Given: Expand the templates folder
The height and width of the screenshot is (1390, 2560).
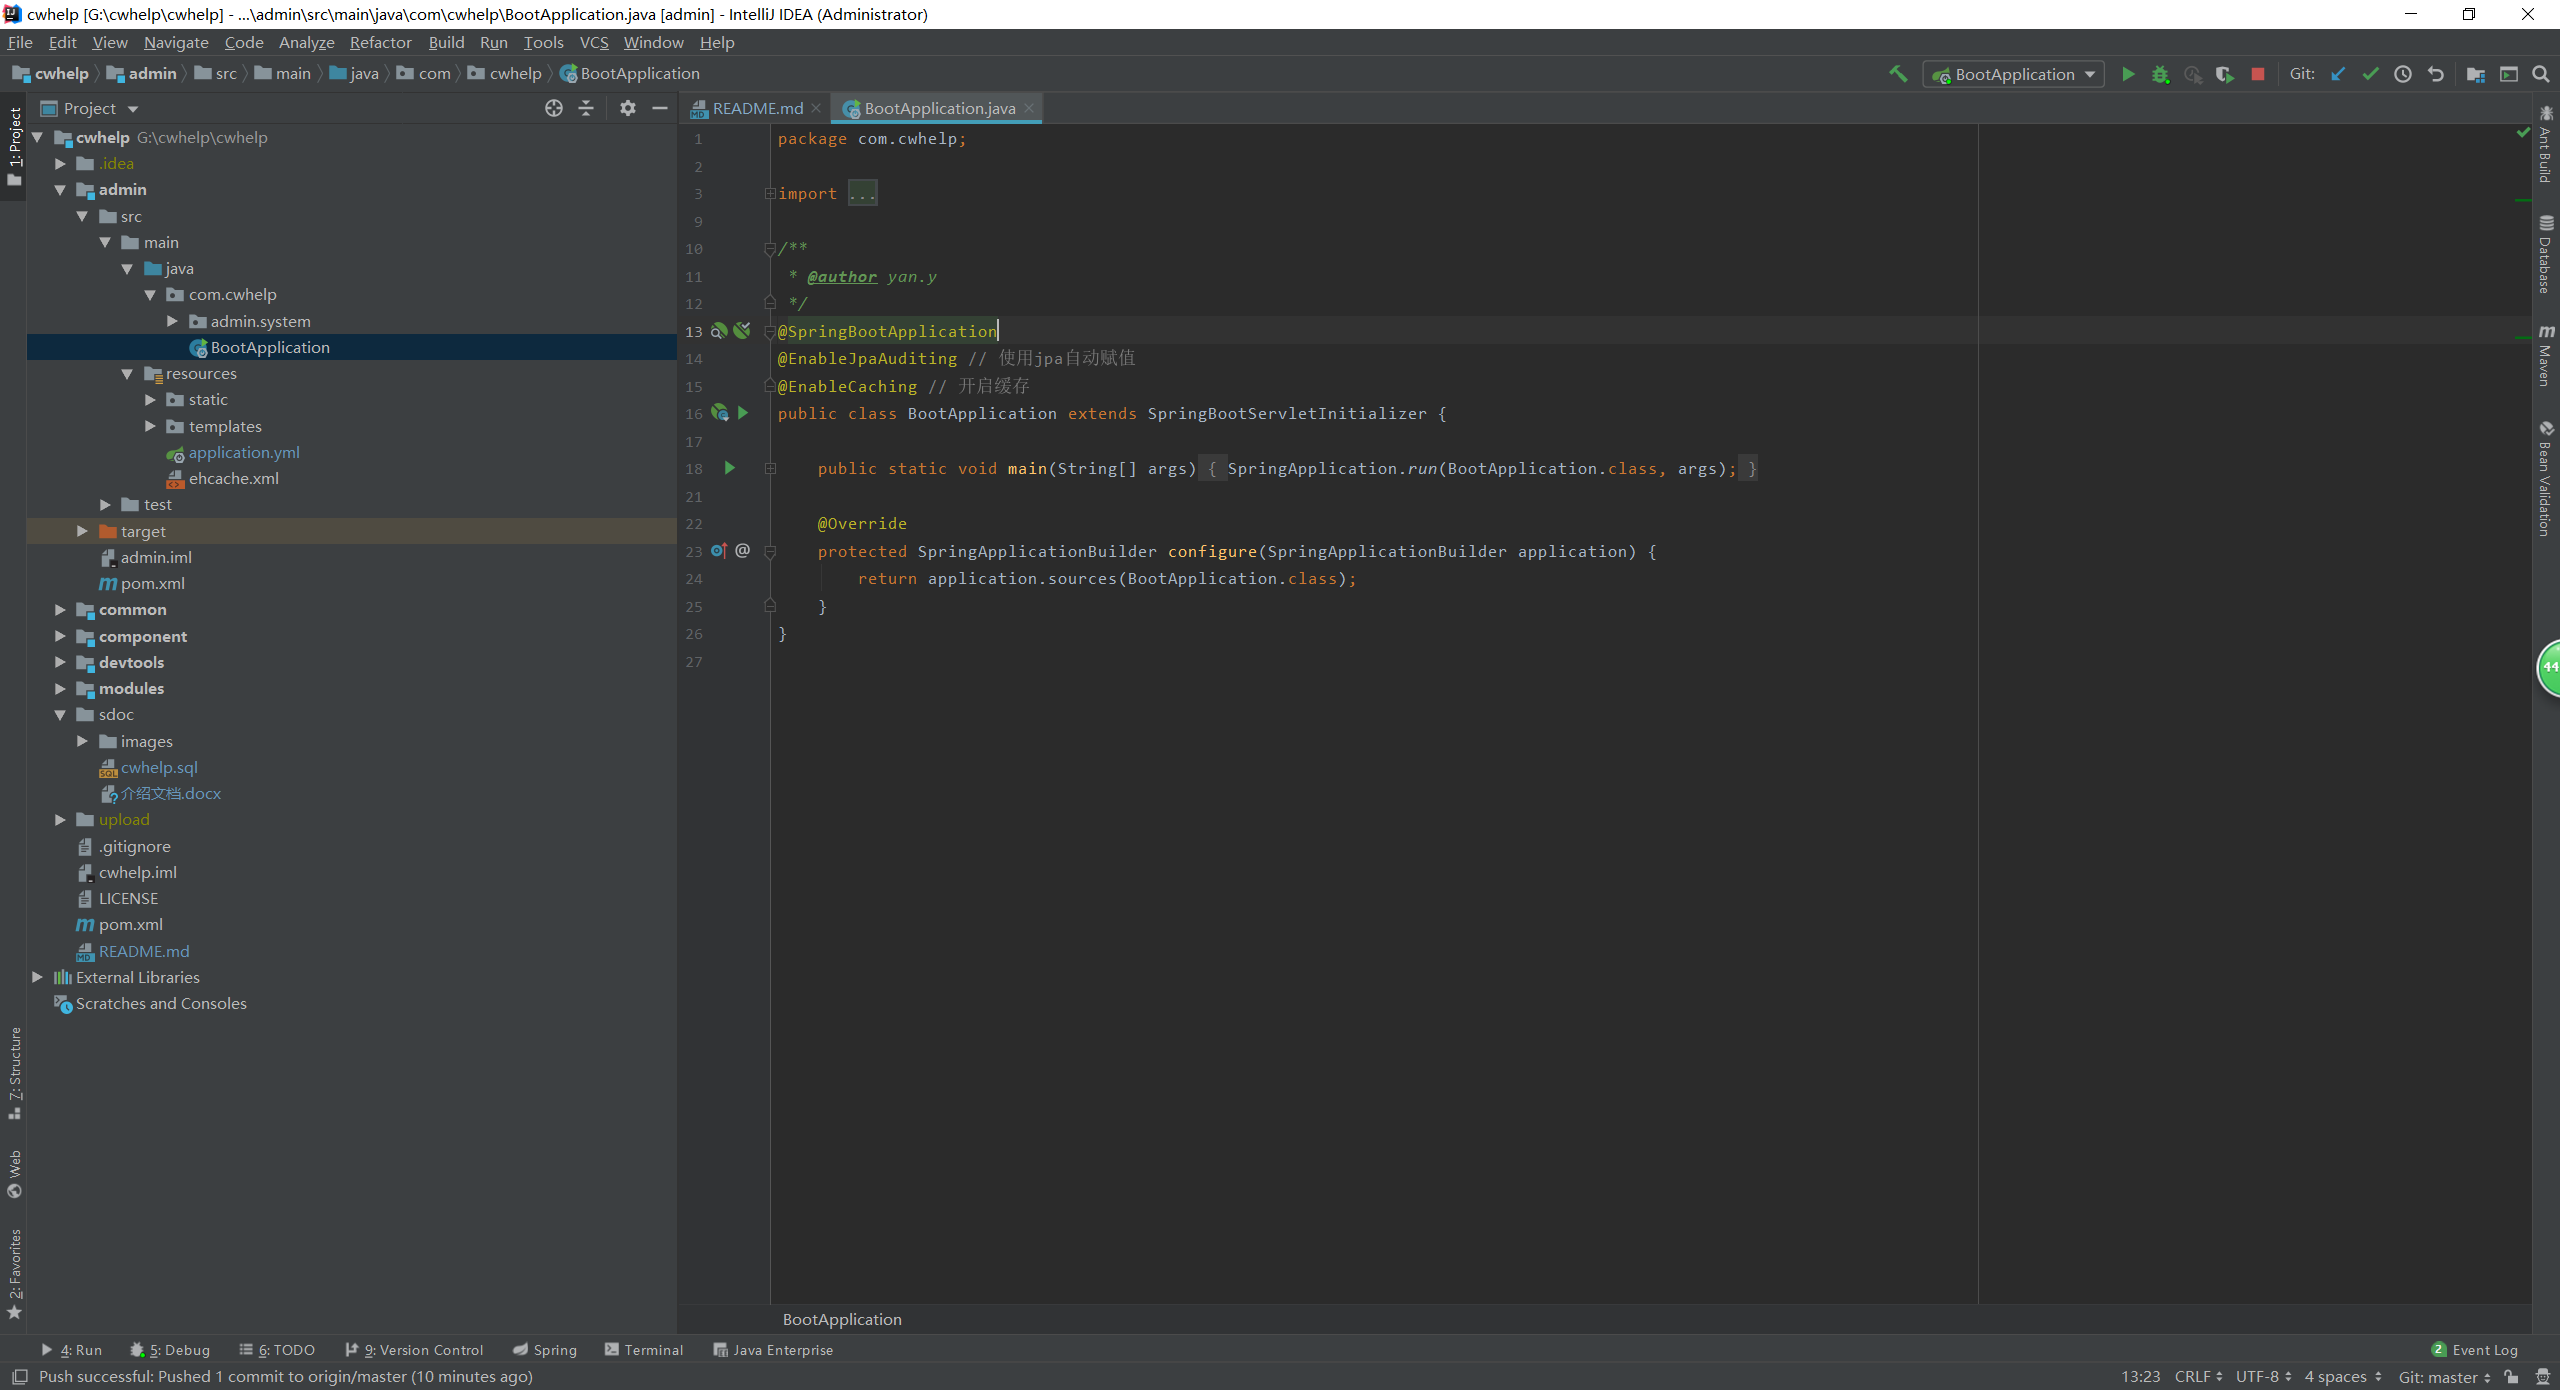Looking at the screenshot, I should 150,426.
